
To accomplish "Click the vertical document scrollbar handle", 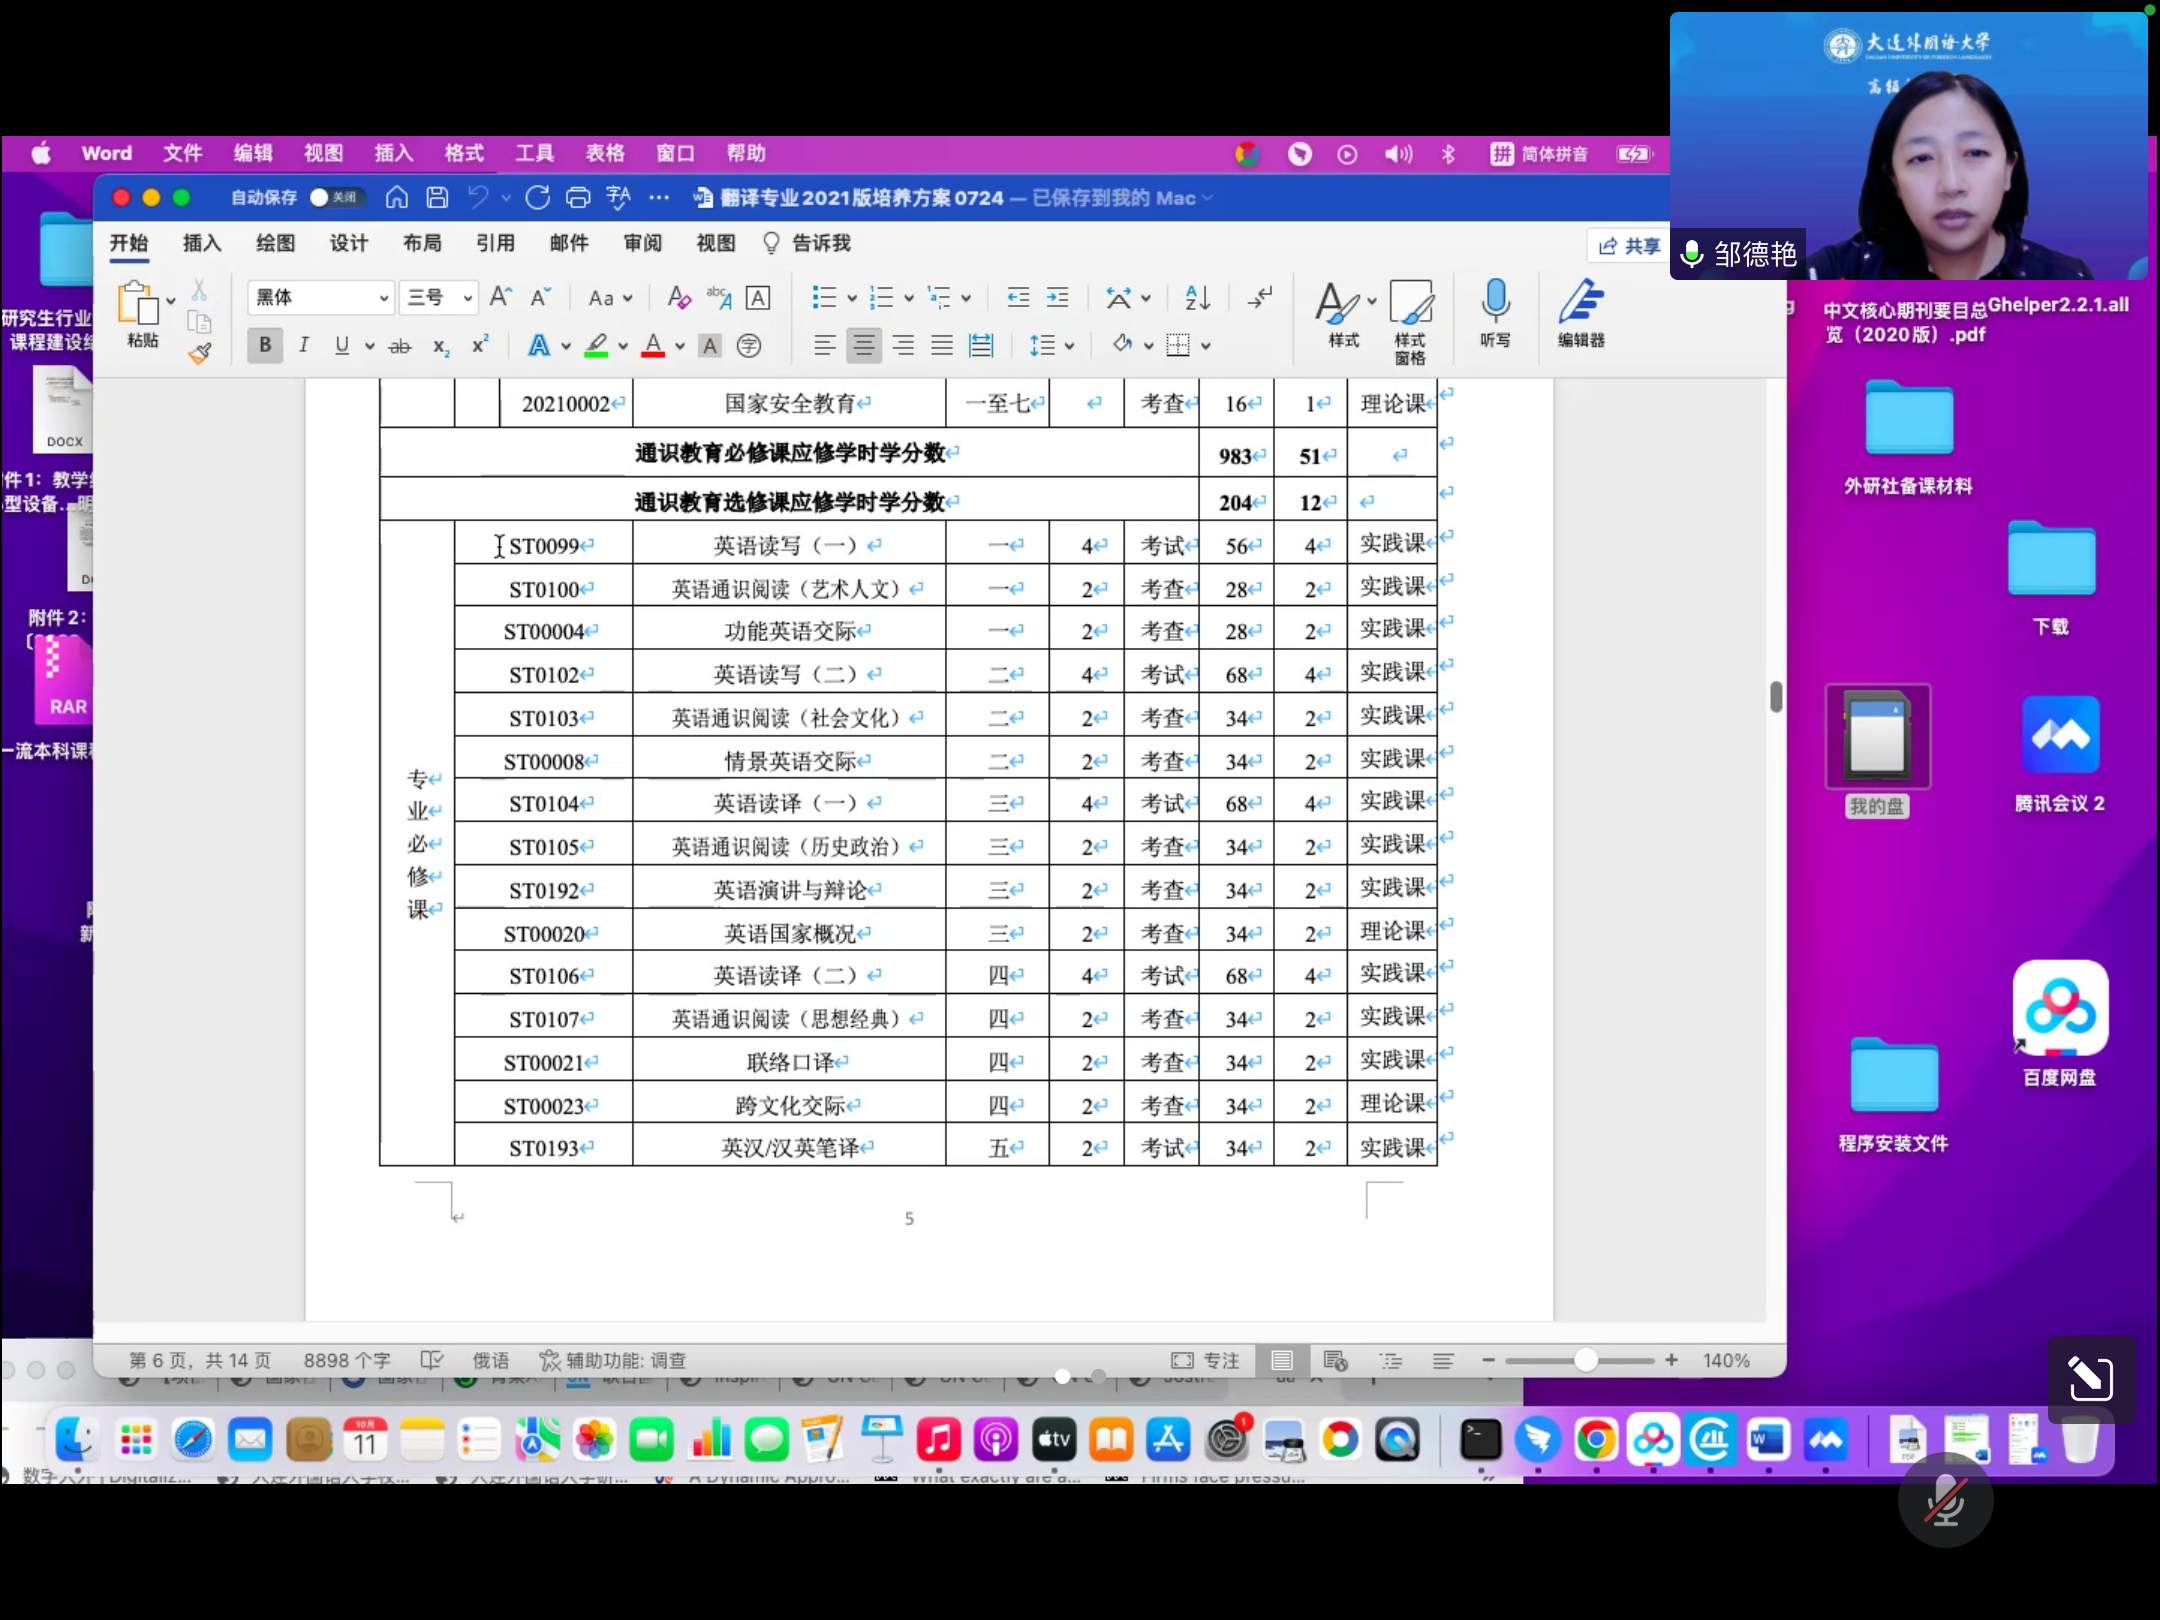I will pos(1776,696).
